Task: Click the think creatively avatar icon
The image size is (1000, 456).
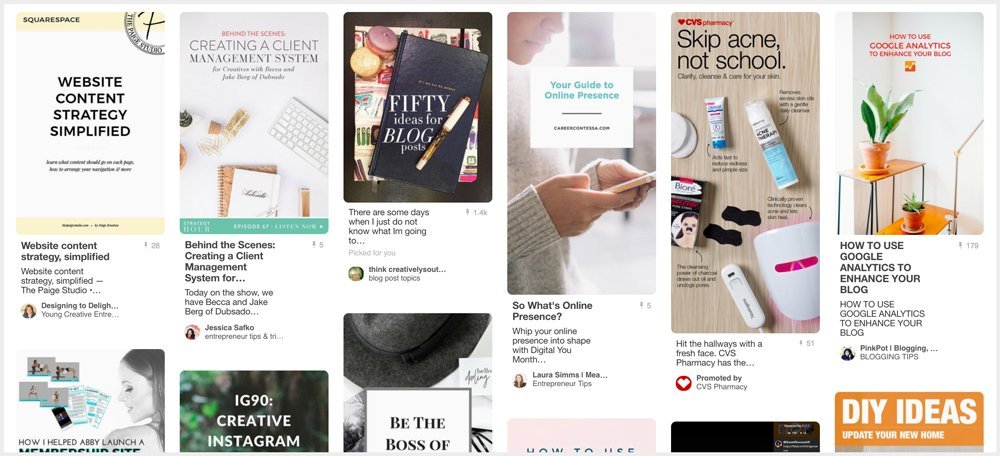Action: [356, 274]
